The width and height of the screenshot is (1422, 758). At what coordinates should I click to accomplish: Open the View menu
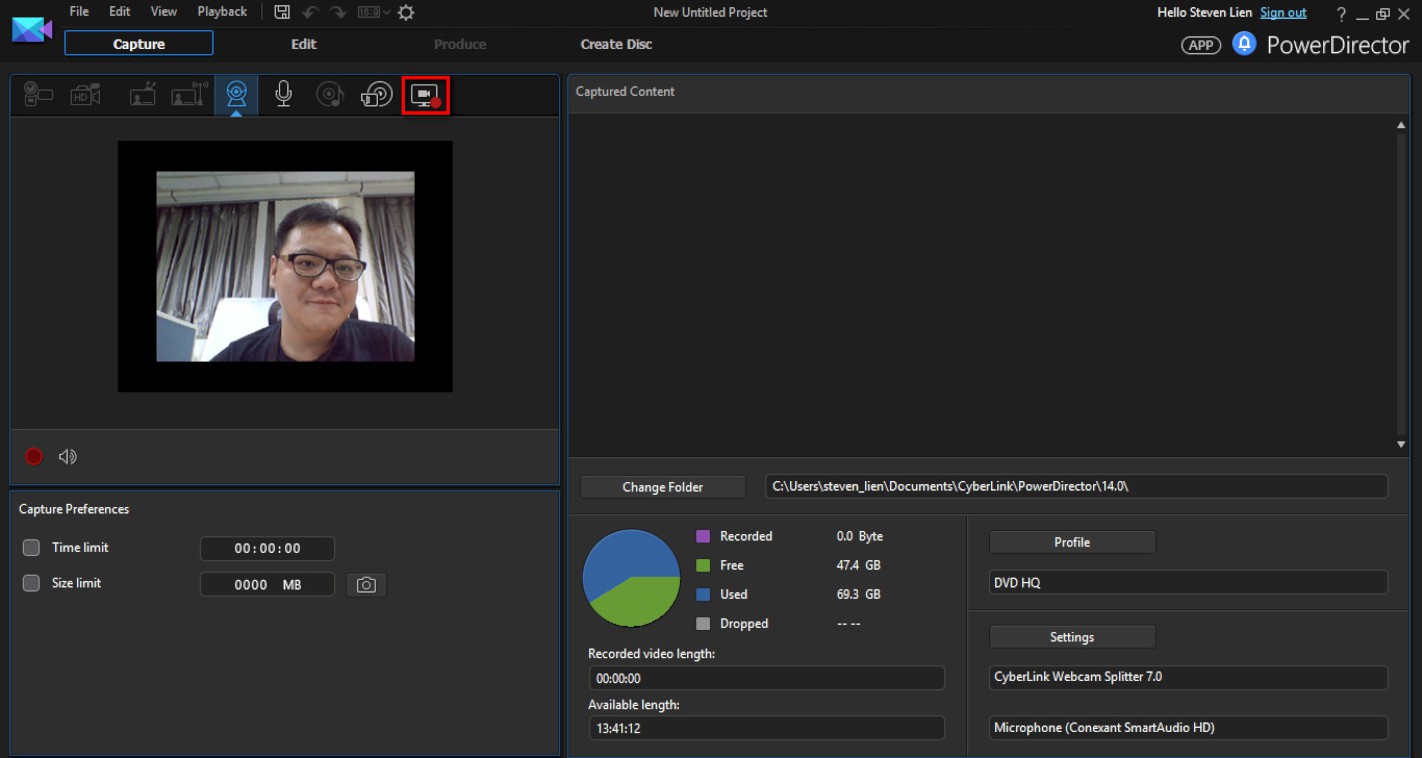pyautogui.click(x=163, y=12)
